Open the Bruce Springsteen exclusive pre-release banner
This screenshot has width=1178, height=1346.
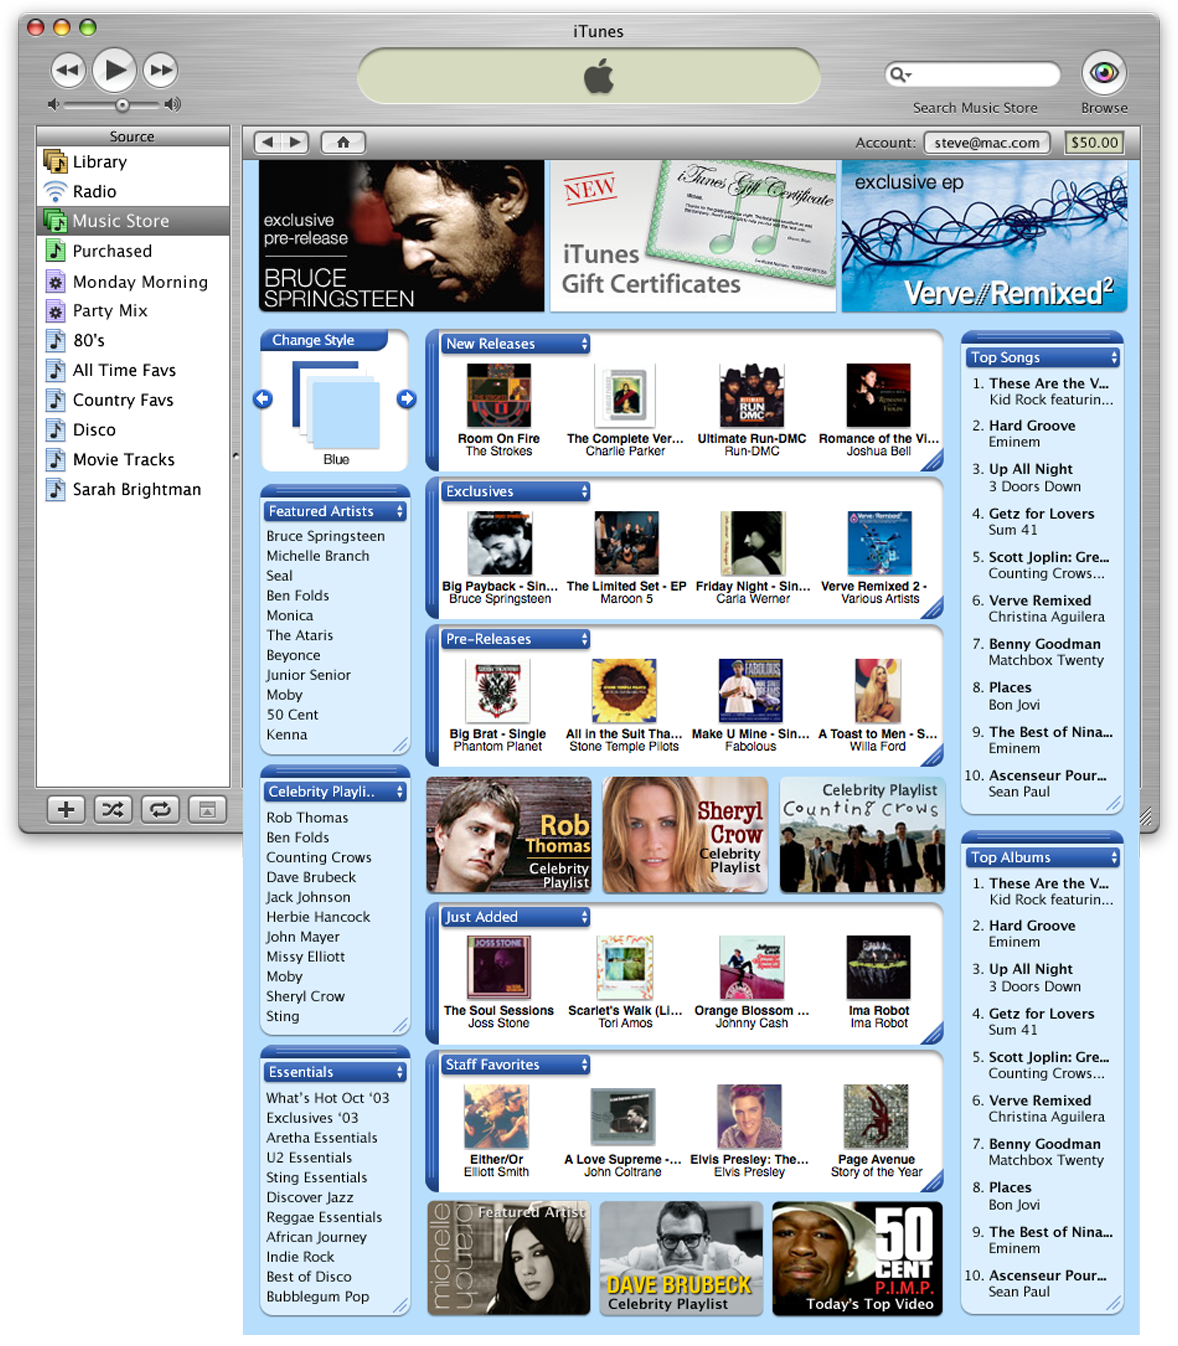click(x=402, y=236)
